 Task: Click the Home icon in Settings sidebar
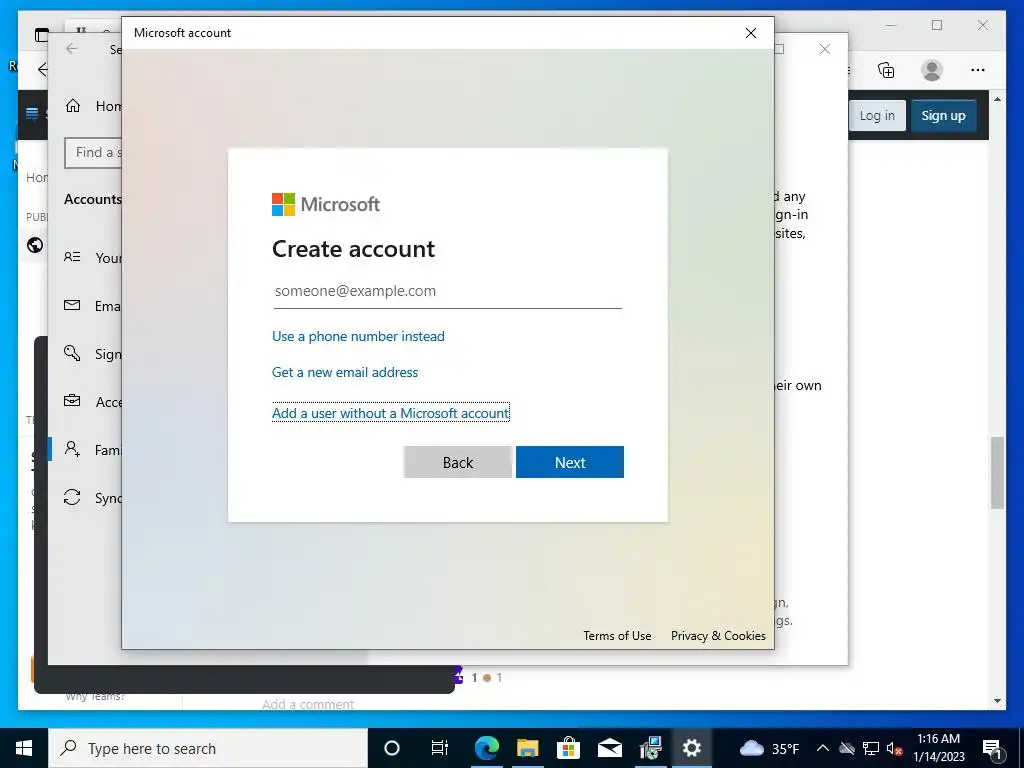(x=72, y=106)
